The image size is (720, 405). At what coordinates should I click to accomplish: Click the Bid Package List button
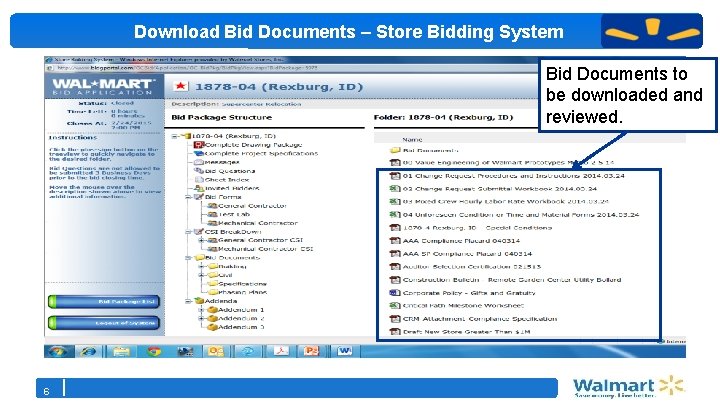tap(104, 302)
